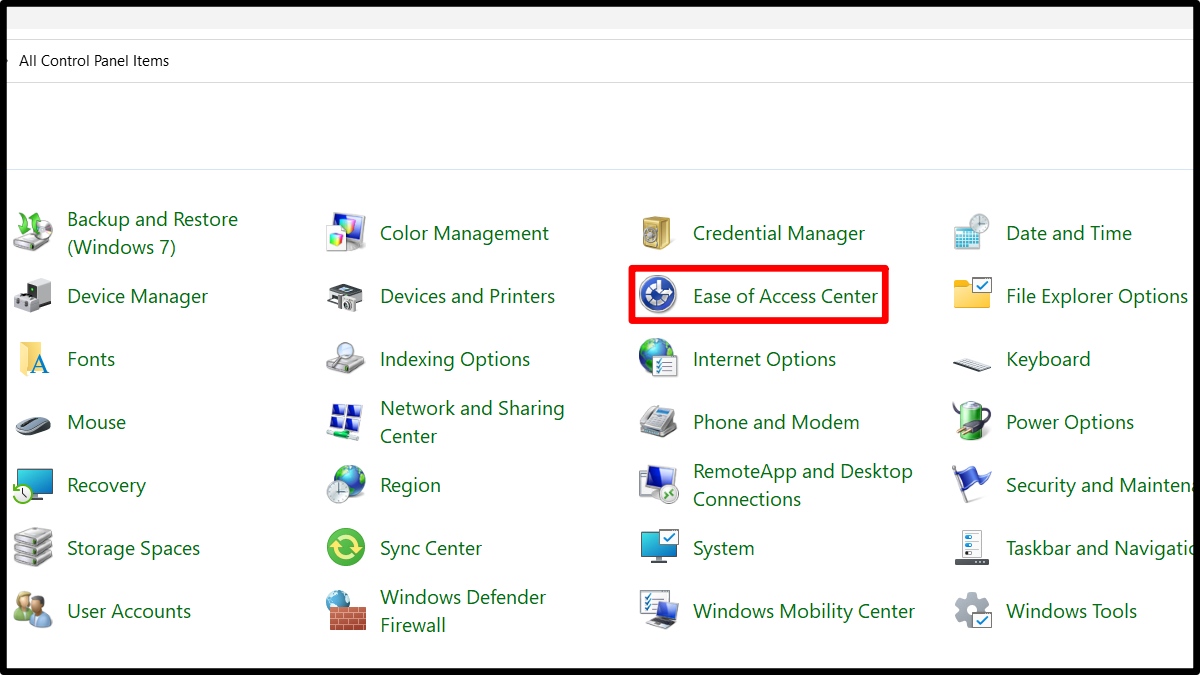Open the Indexing Options link
The height and width of the screenshot is (675, 1200).
(x=455, y=359)
